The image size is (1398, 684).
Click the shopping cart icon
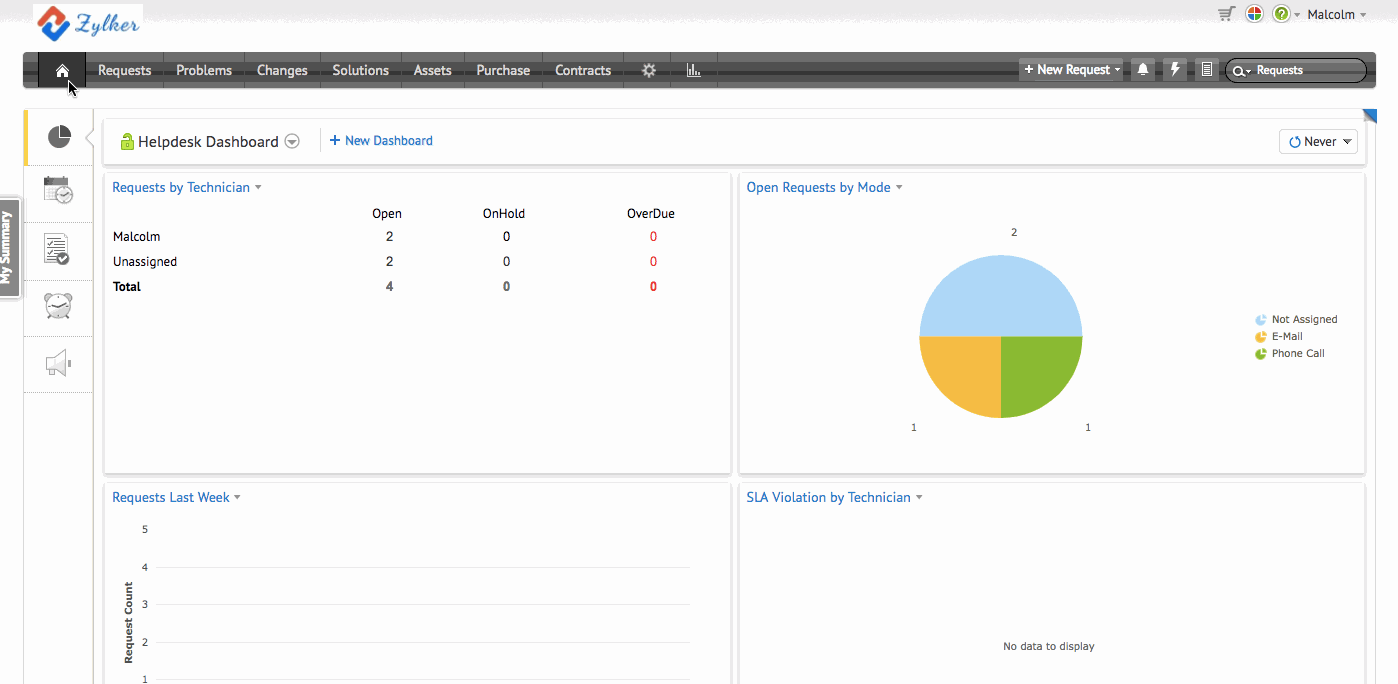1226,14
